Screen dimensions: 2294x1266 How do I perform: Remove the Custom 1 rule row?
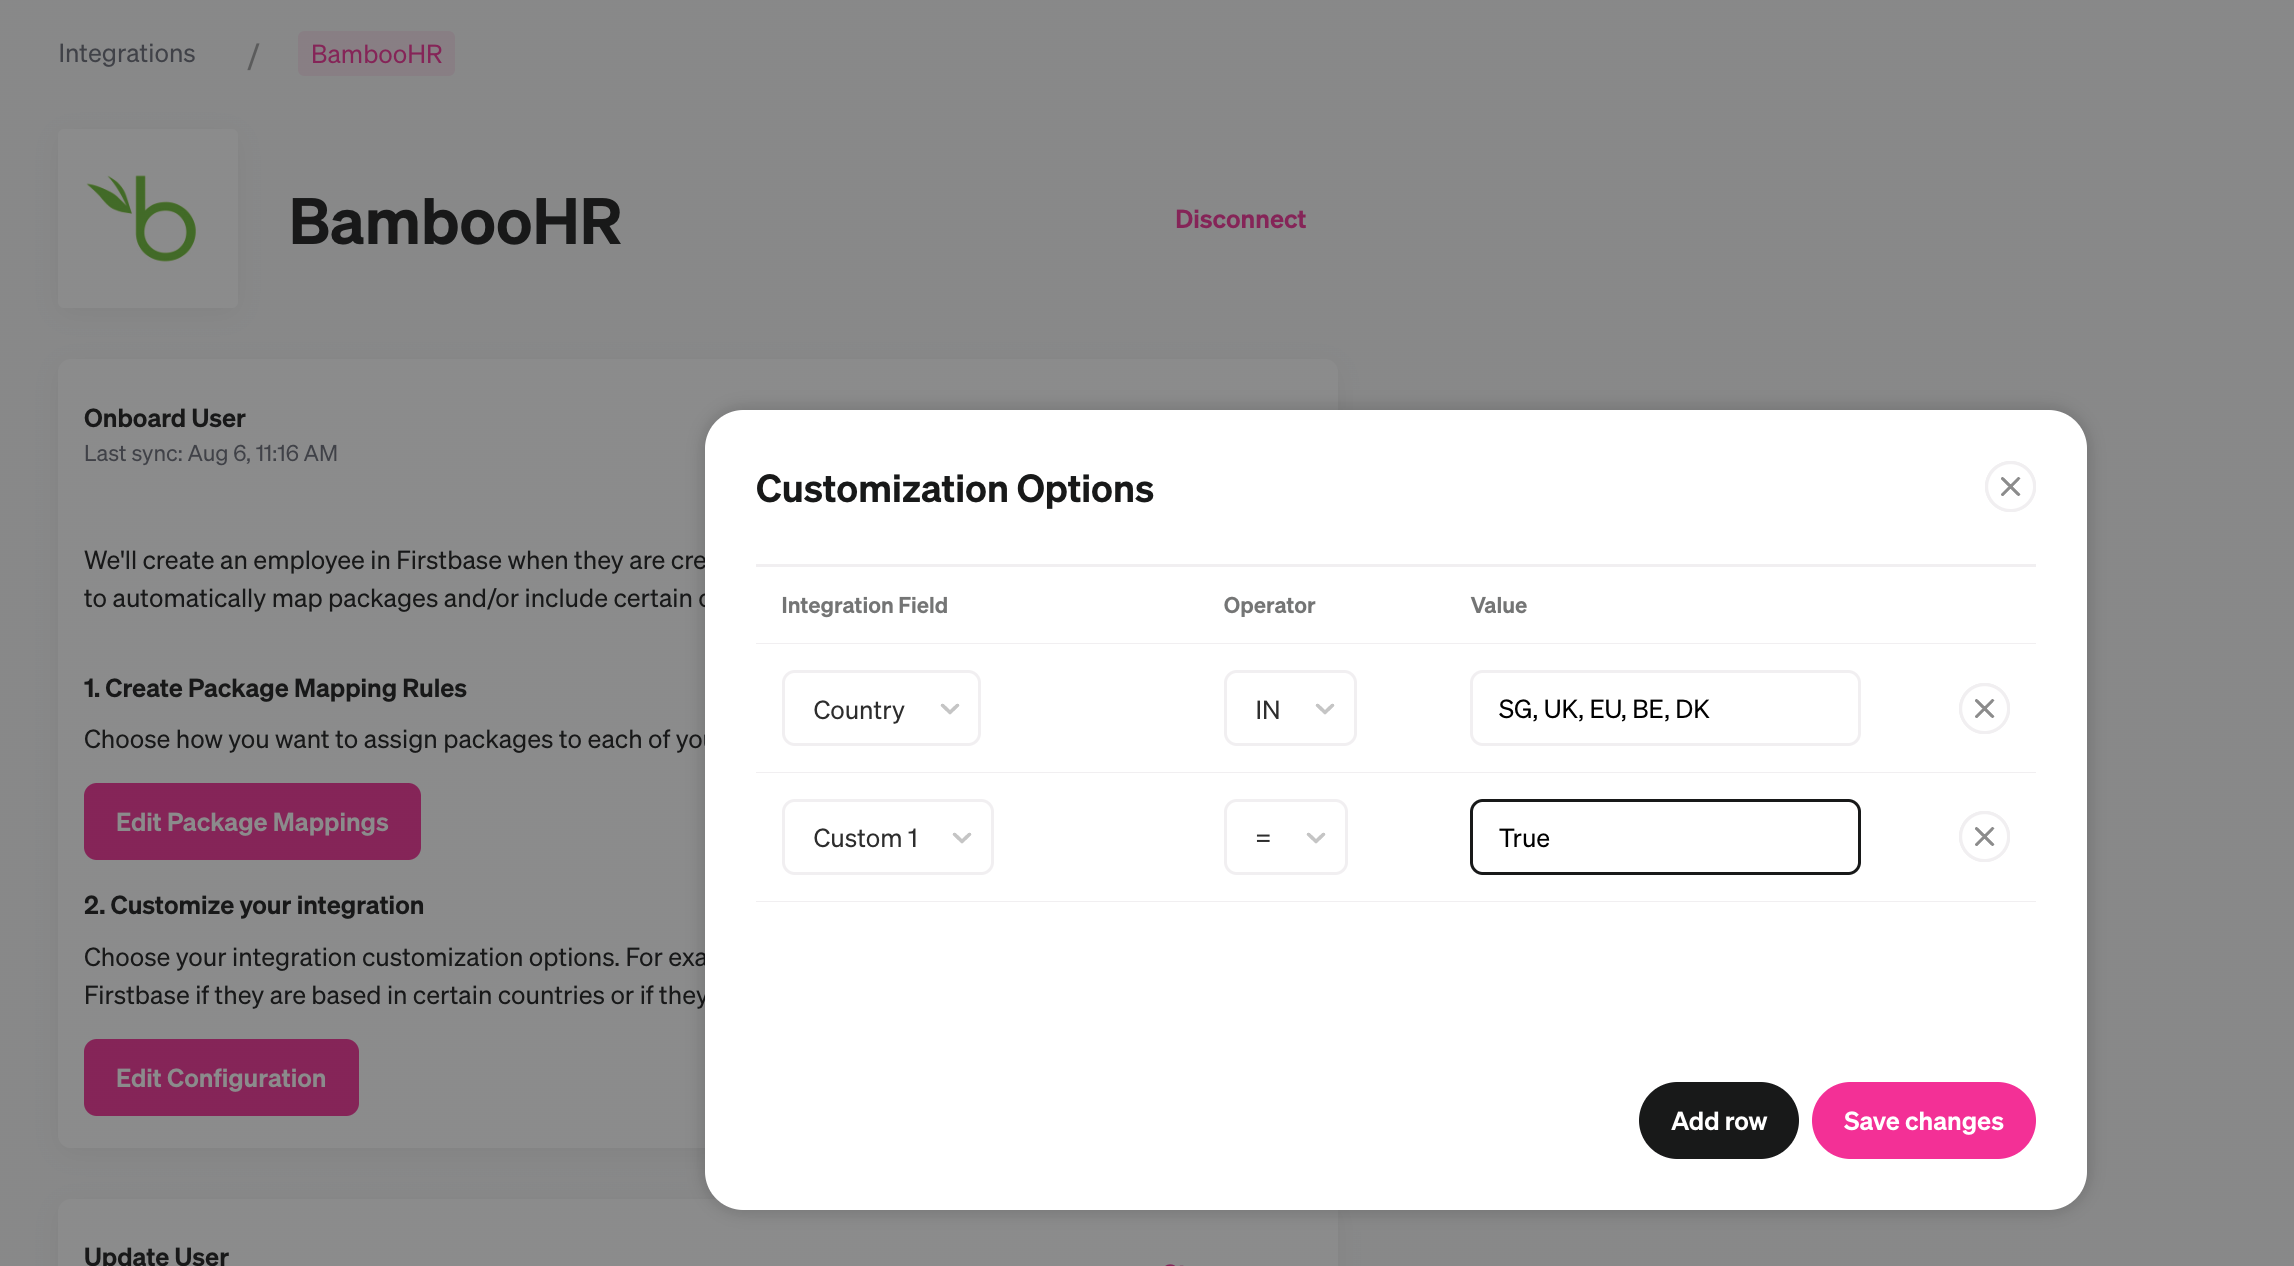[1984, 837]
